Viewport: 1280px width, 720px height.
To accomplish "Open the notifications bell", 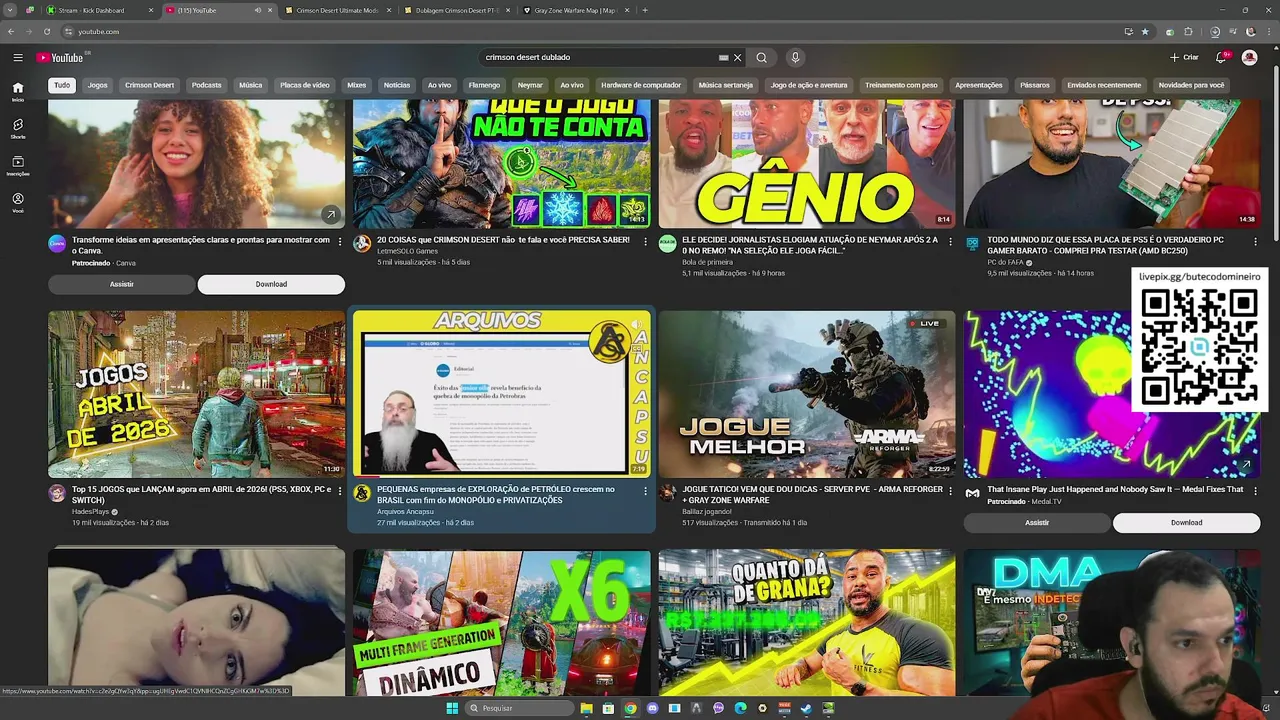I will (x=1221, y=57).
